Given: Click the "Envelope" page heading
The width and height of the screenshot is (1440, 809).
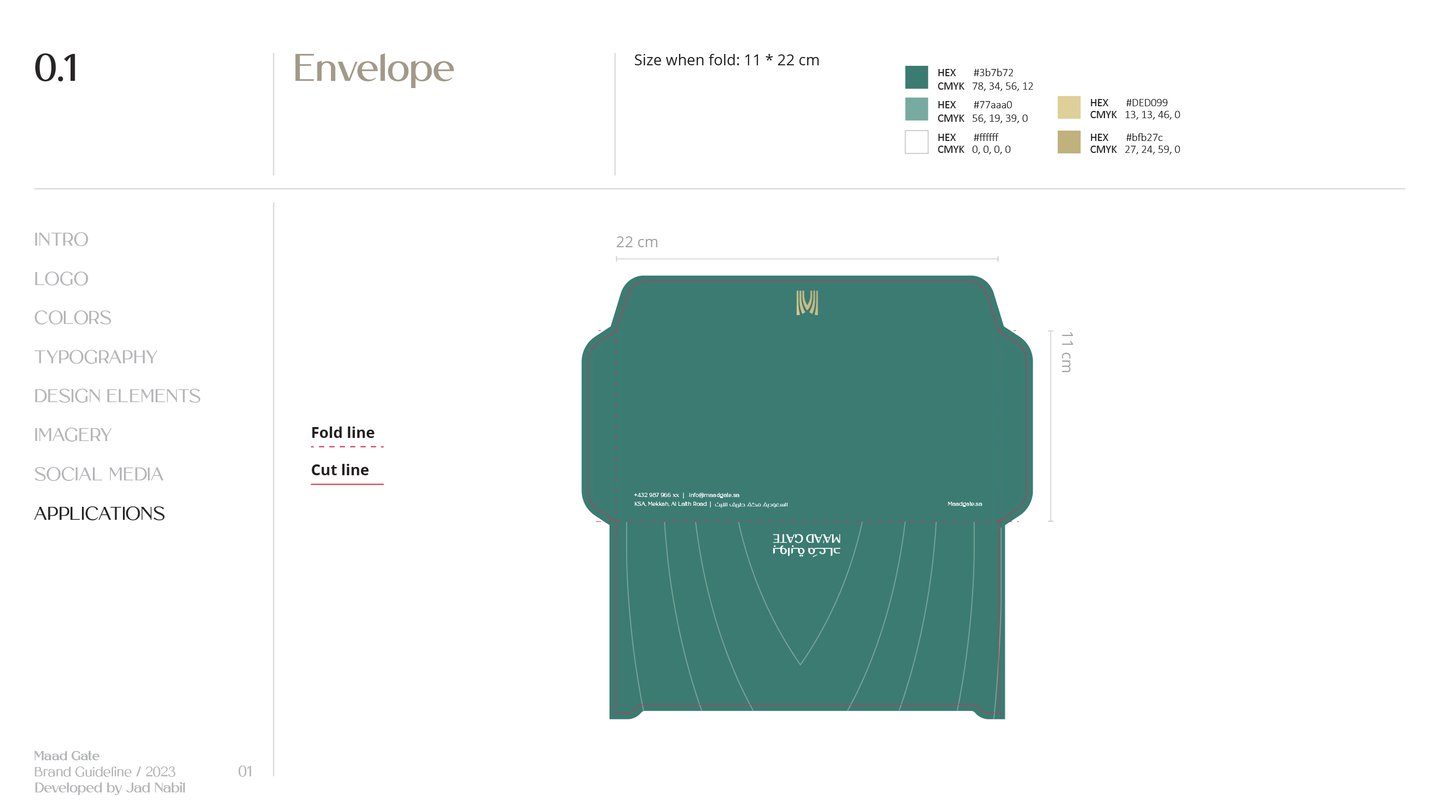Looking at the screenshot, I should (x=374, y=70).
